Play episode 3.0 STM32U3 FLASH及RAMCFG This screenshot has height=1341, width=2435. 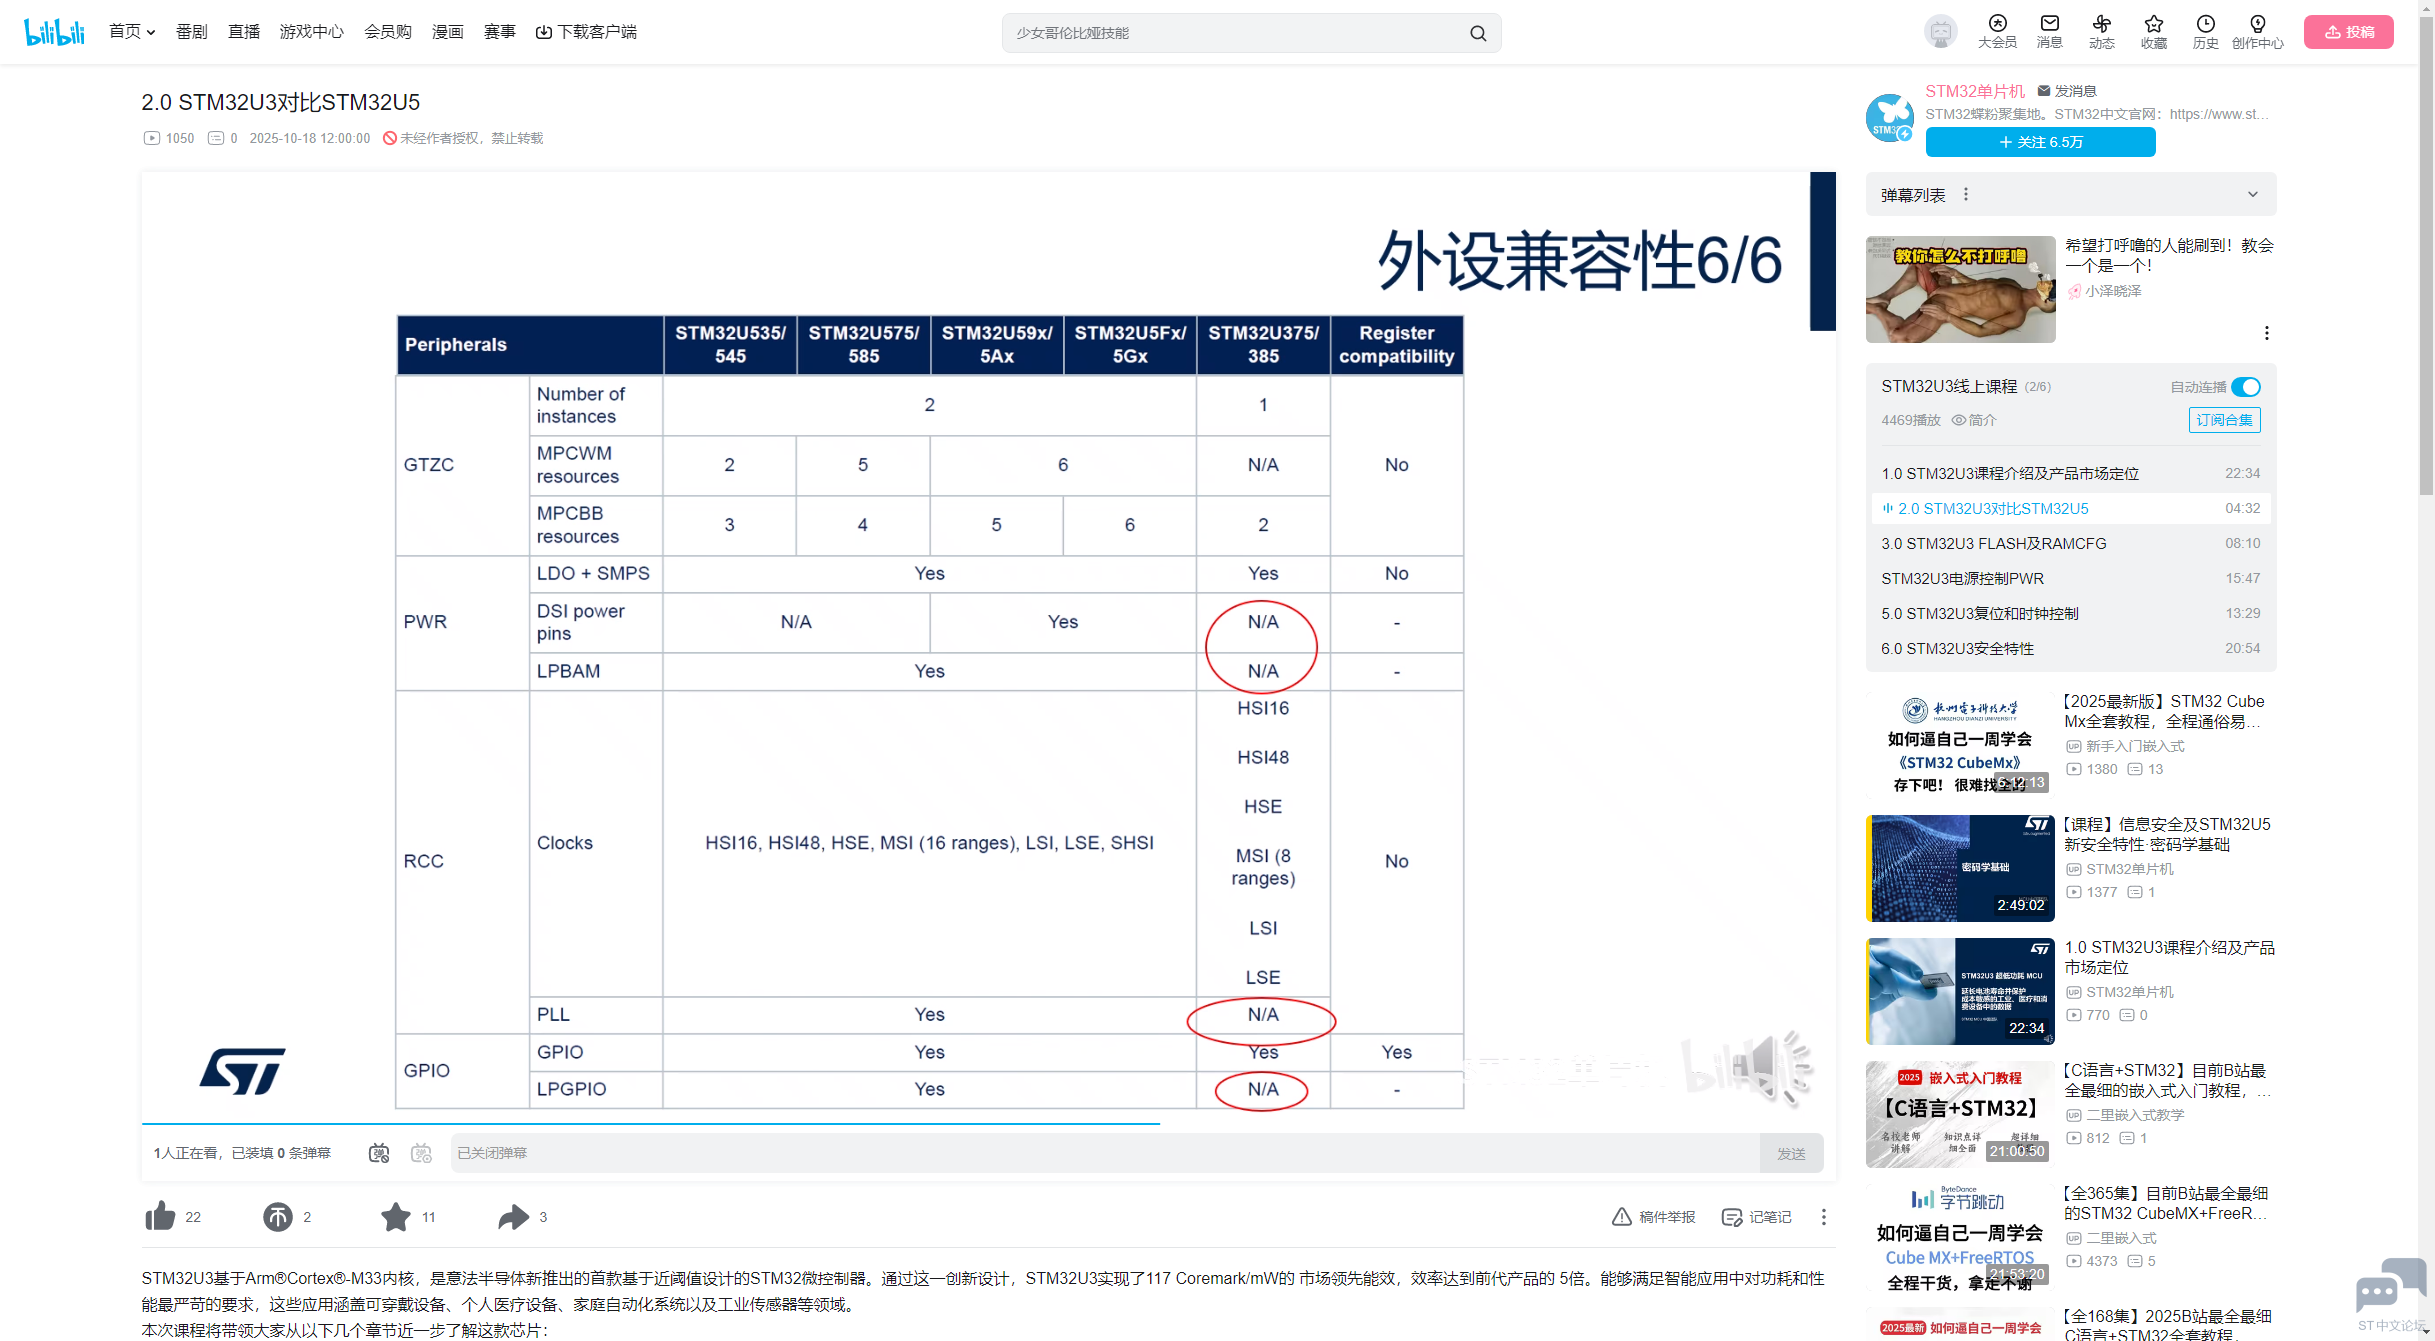(x=2071, y=543)
